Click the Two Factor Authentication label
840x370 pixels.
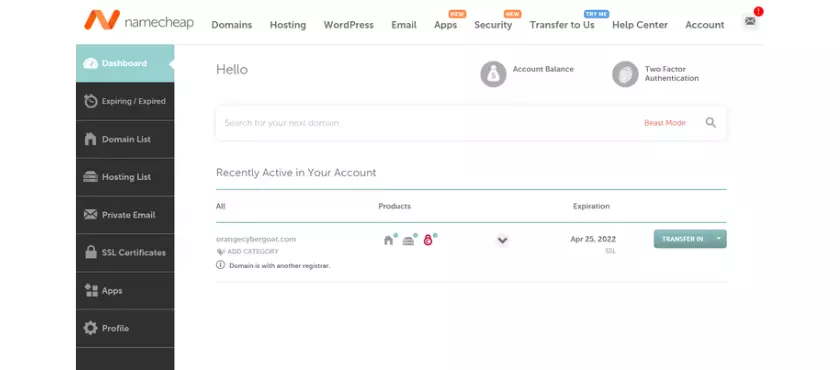[672, 73]
